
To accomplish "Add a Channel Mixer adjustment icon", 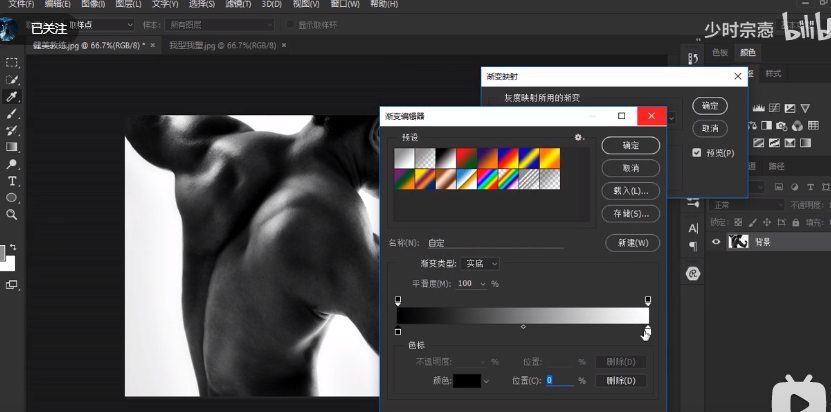I will tap(797, 126).
